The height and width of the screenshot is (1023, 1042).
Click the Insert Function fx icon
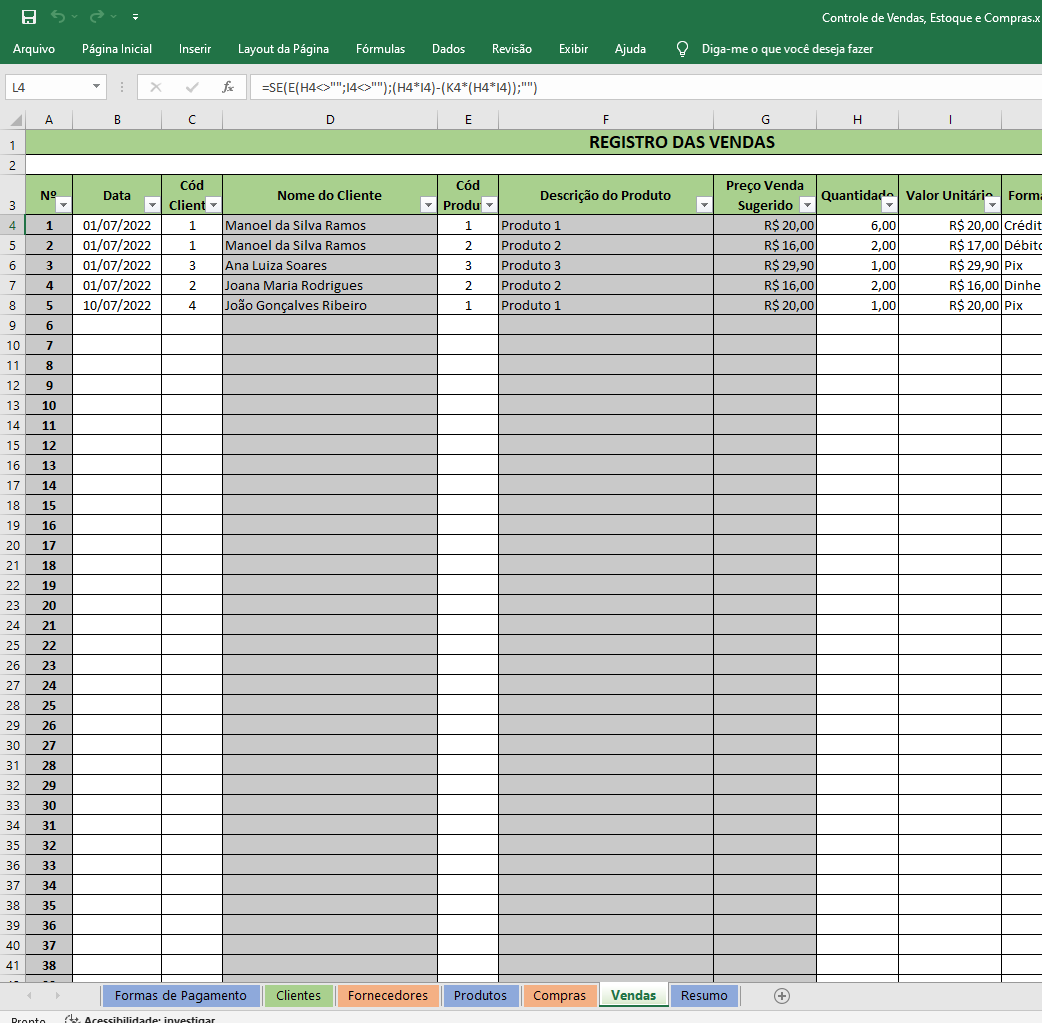pyautogui.click(x=228, y=87)
